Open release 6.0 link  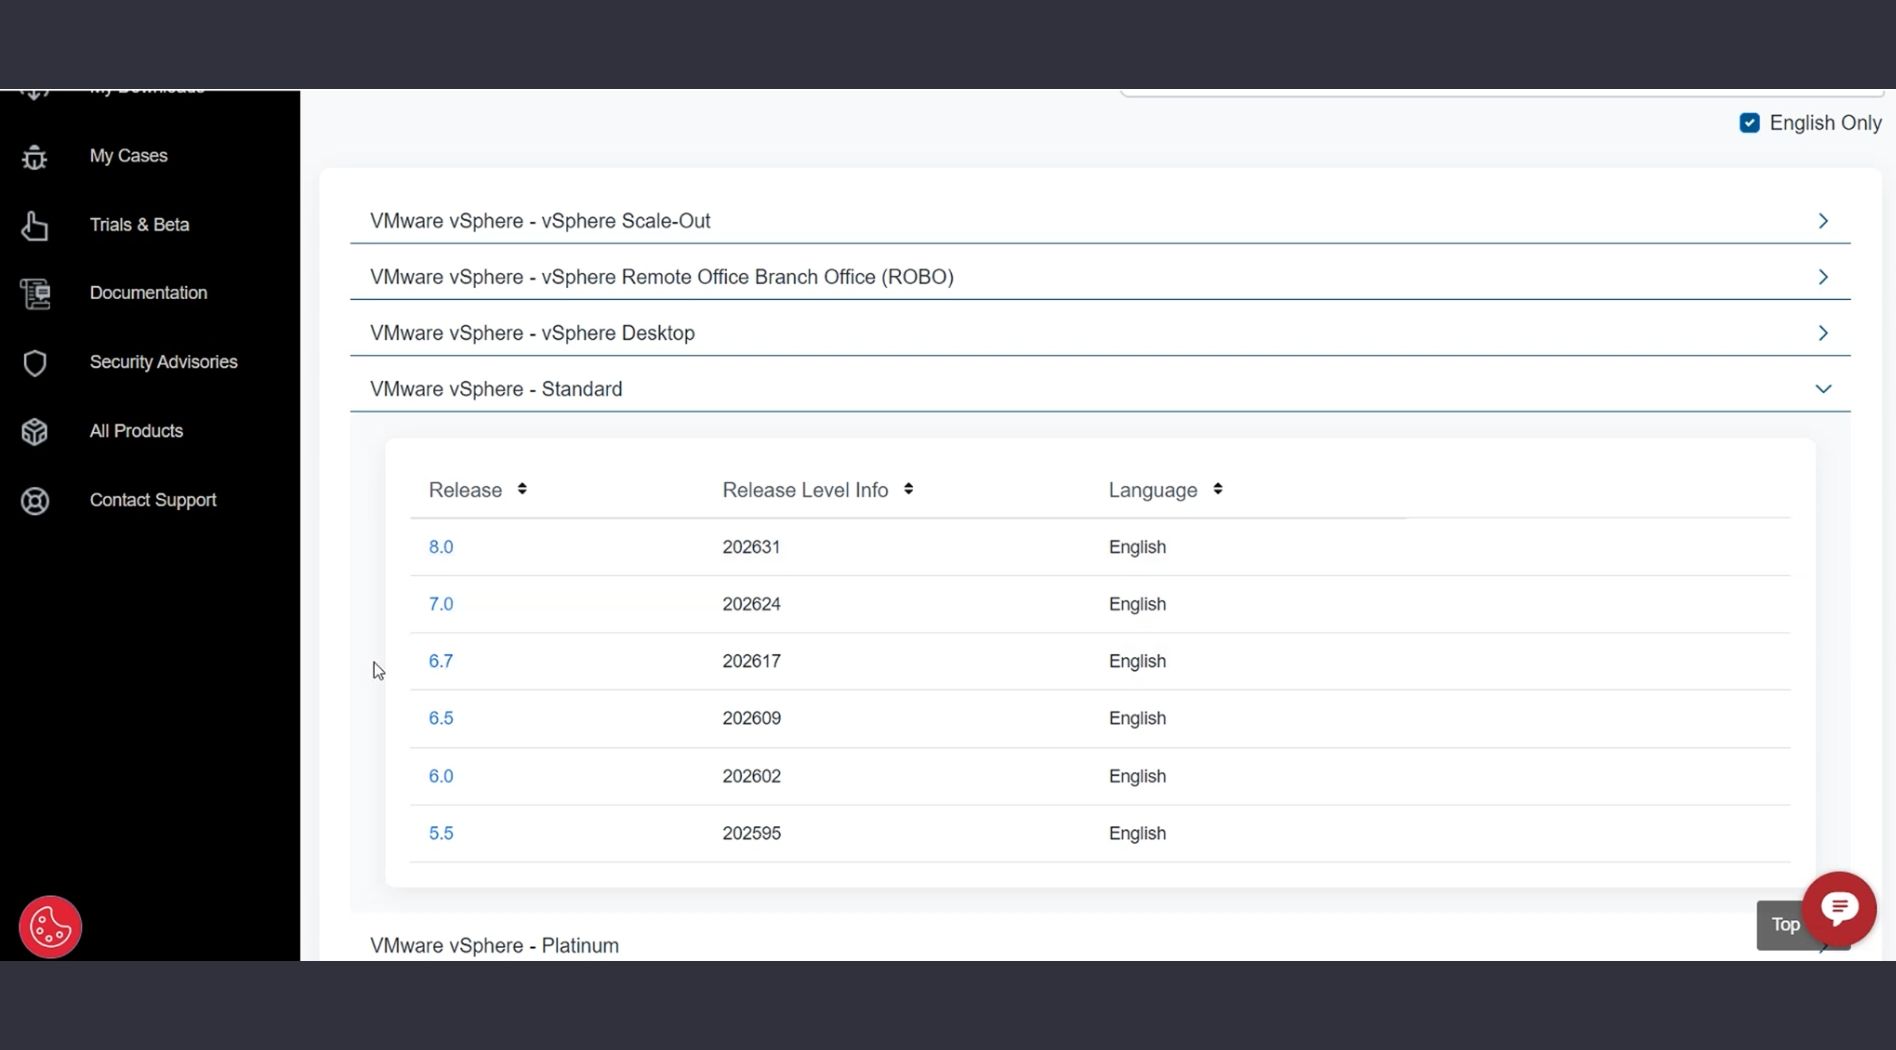(441, 776)
